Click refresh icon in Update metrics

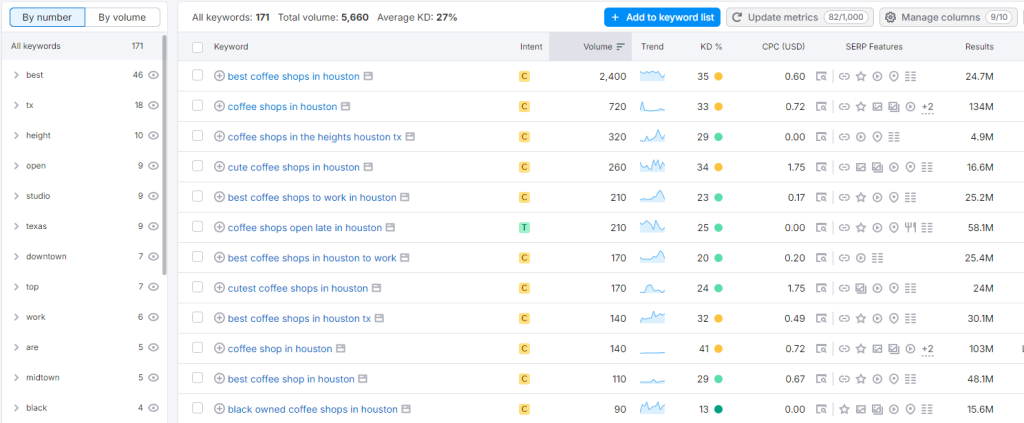[x=737, y=18]
